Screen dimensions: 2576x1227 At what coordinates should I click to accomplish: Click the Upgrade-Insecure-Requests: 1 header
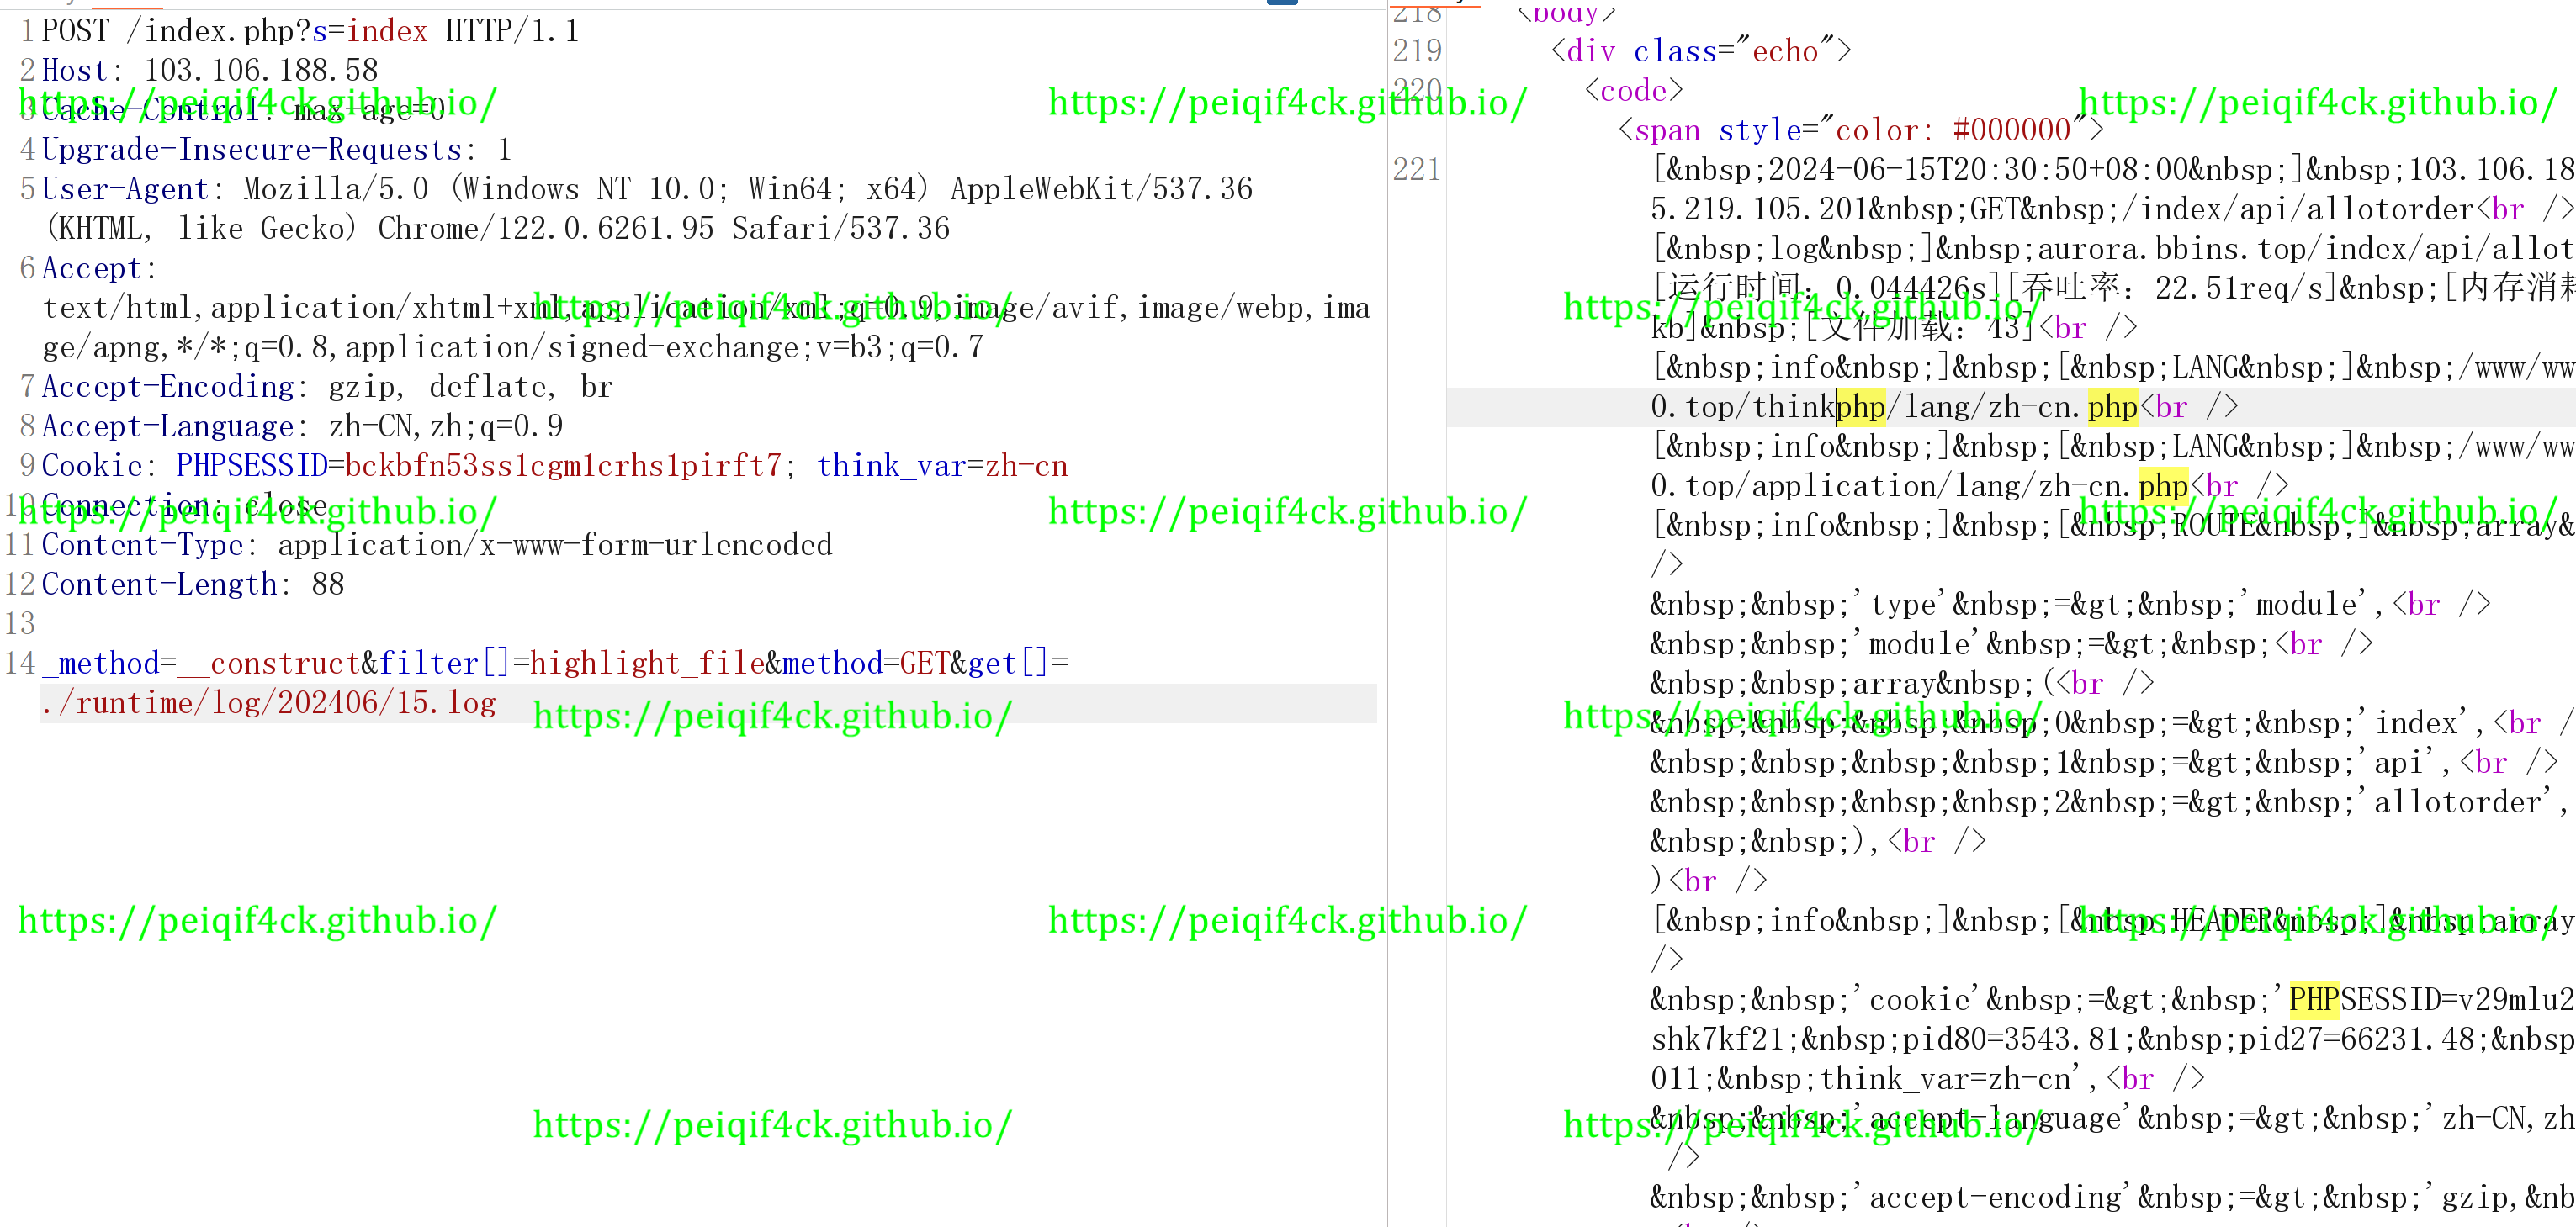277,149
